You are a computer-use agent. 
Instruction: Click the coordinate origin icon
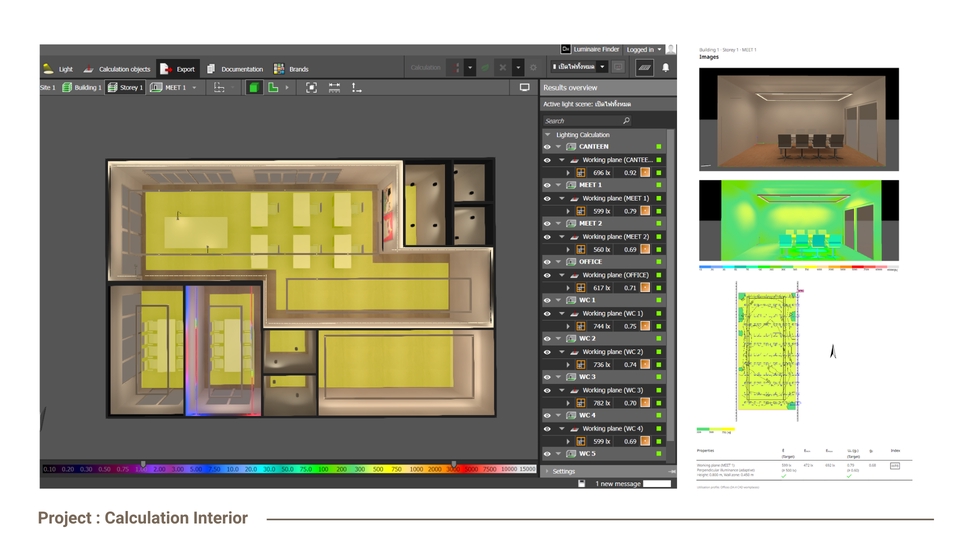pos(356,88)
